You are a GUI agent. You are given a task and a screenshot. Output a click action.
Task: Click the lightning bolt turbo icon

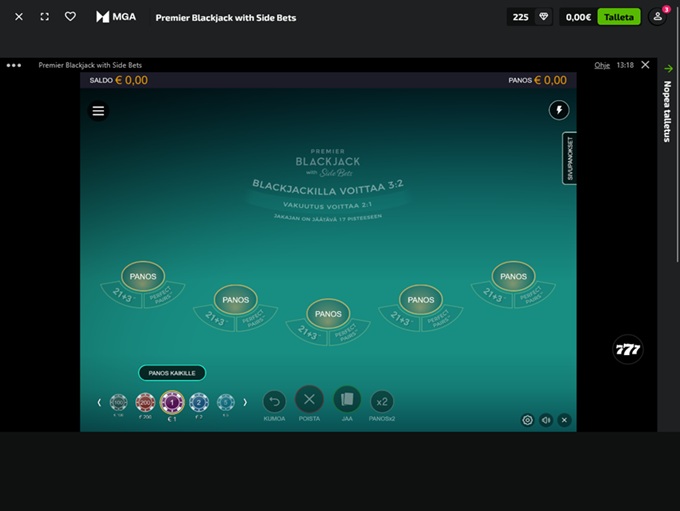(558, 110)
